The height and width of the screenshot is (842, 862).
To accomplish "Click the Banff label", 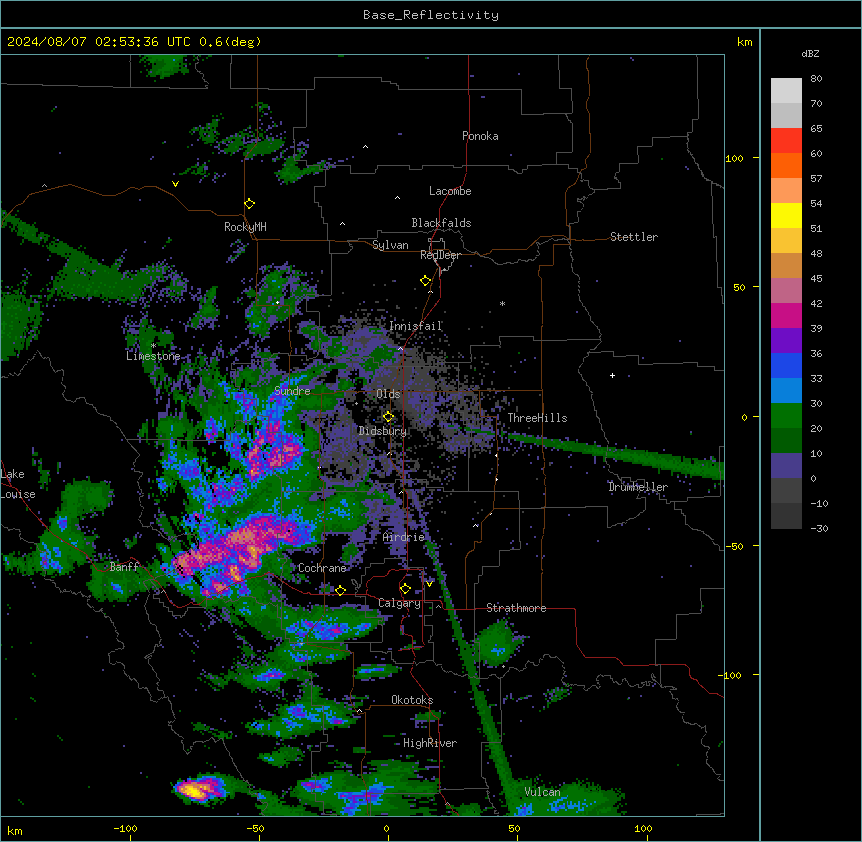I will click(x=124, y=567).
